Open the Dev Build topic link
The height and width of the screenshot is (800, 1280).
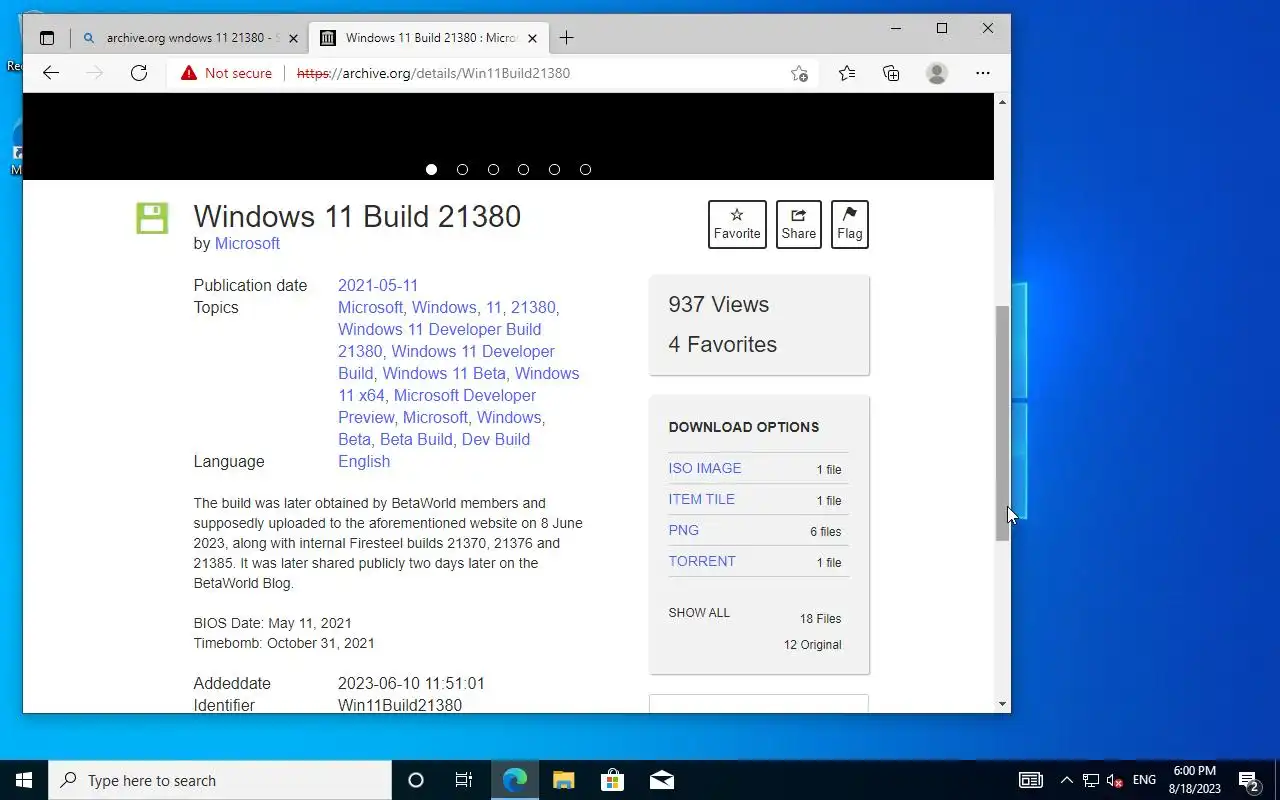pos(496,439)
